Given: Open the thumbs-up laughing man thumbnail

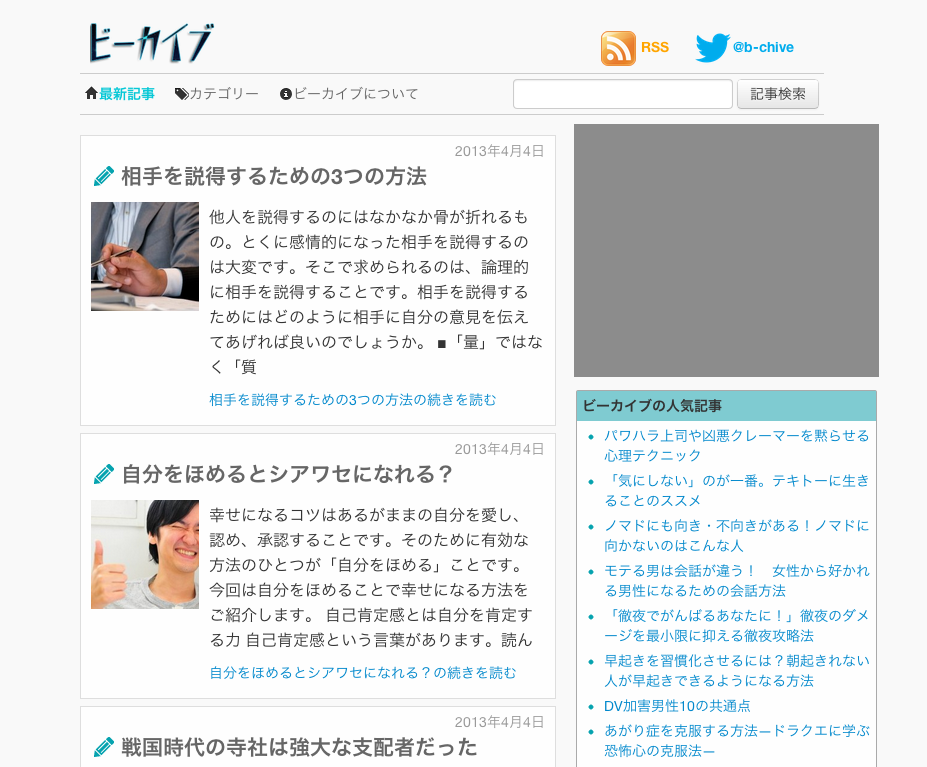Looking at the screenshot, I should [x=145, y=554].
